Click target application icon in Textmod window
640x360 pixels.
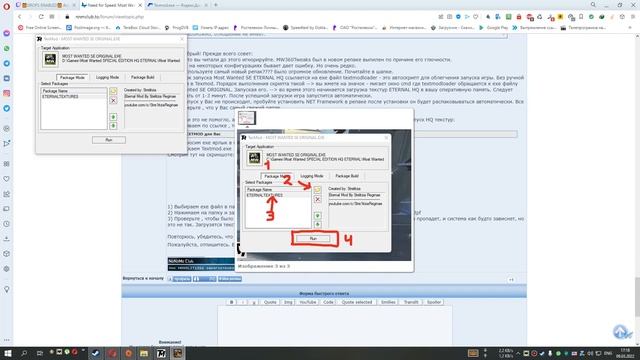pos(50,59)
